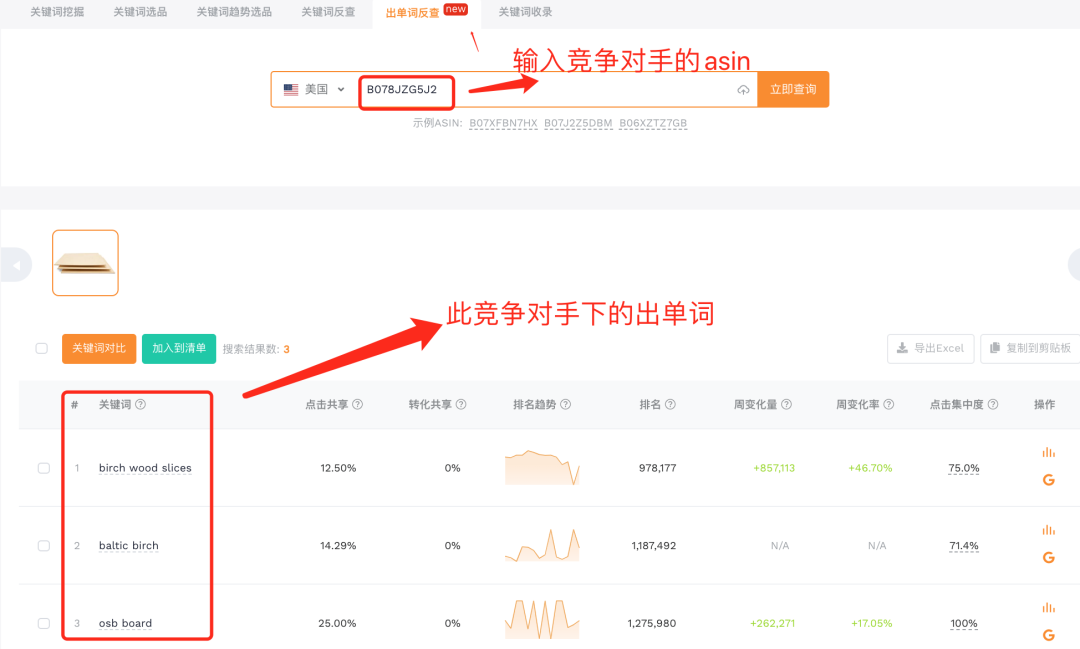Screen dimensions: 1080x649
Task: Open the help icon next to 点击共享 header
Action: click(358, 404)
